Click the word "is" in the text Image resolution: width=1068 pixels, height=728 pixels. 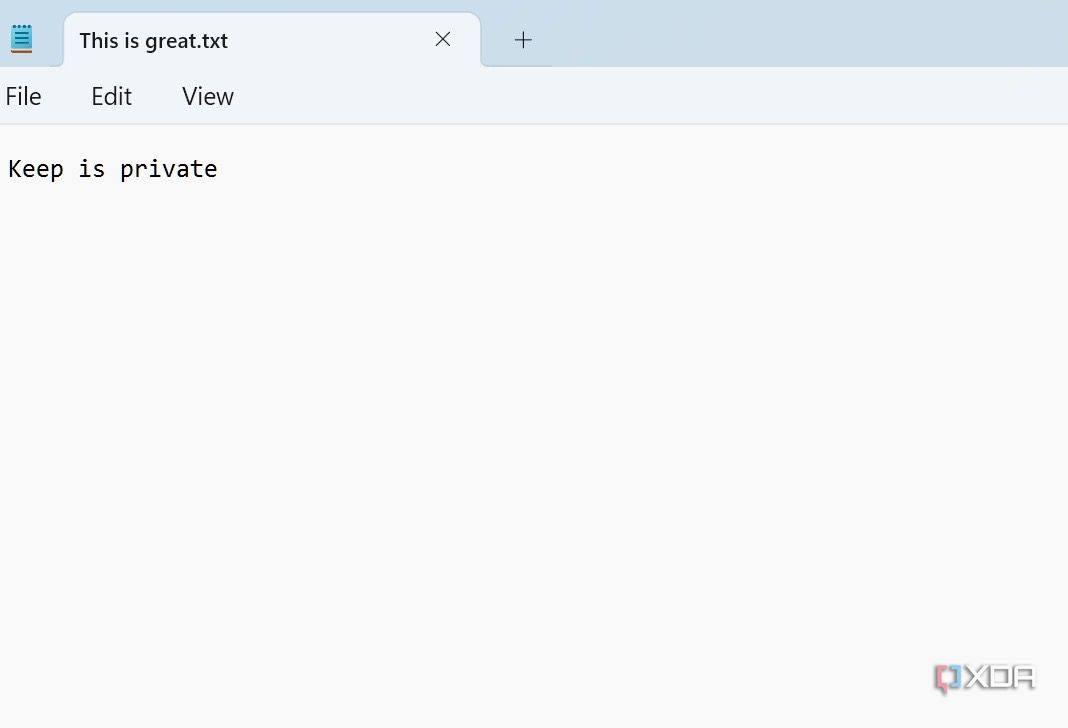(91, 169)
